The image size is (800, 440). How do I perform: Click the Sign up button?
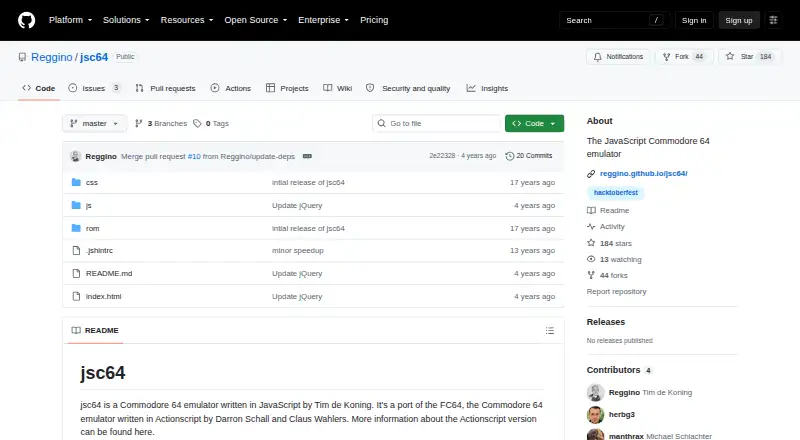tap(739, 20)
